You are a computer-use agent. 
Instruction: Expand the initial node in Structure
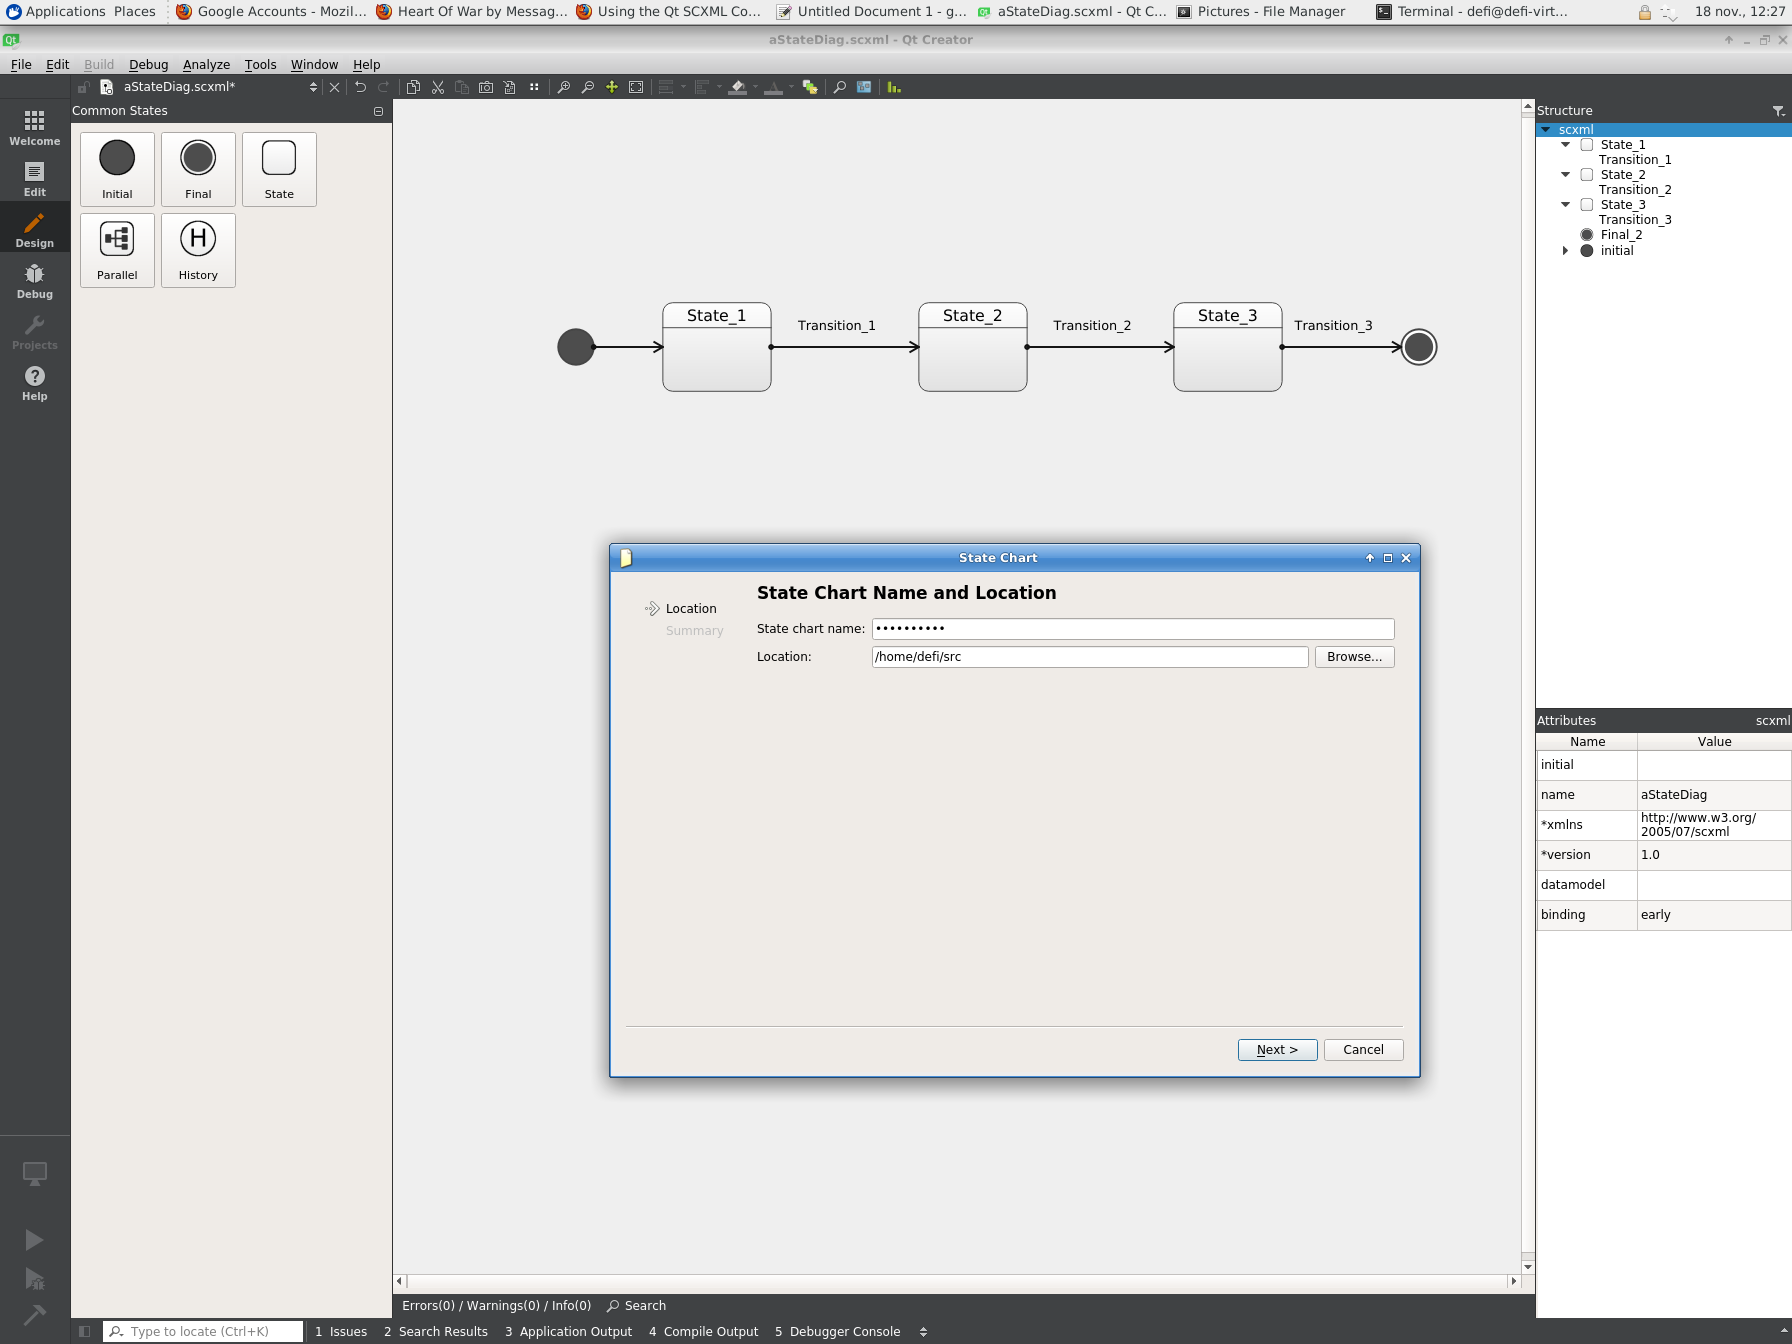[1566, 251]
